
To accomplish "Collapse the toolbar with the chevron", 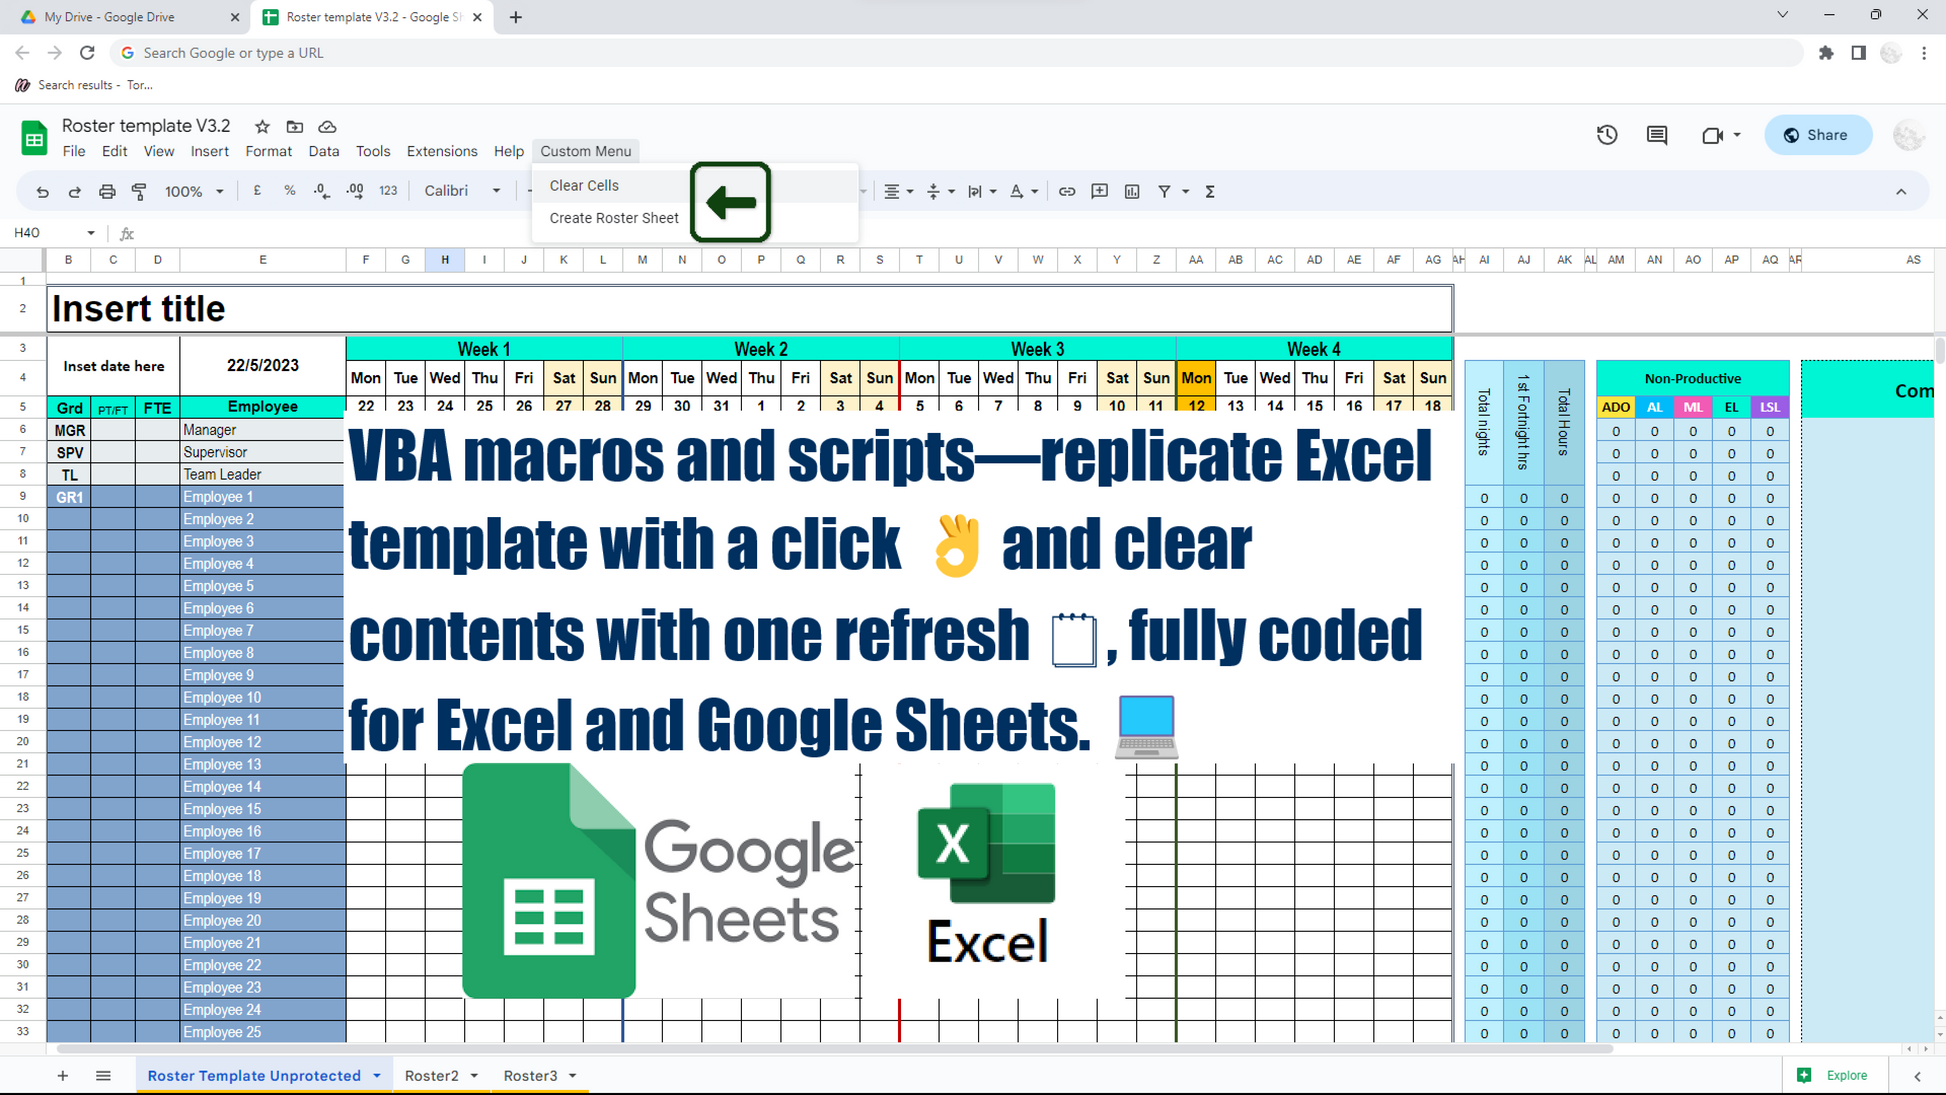I will (1901, 191).
